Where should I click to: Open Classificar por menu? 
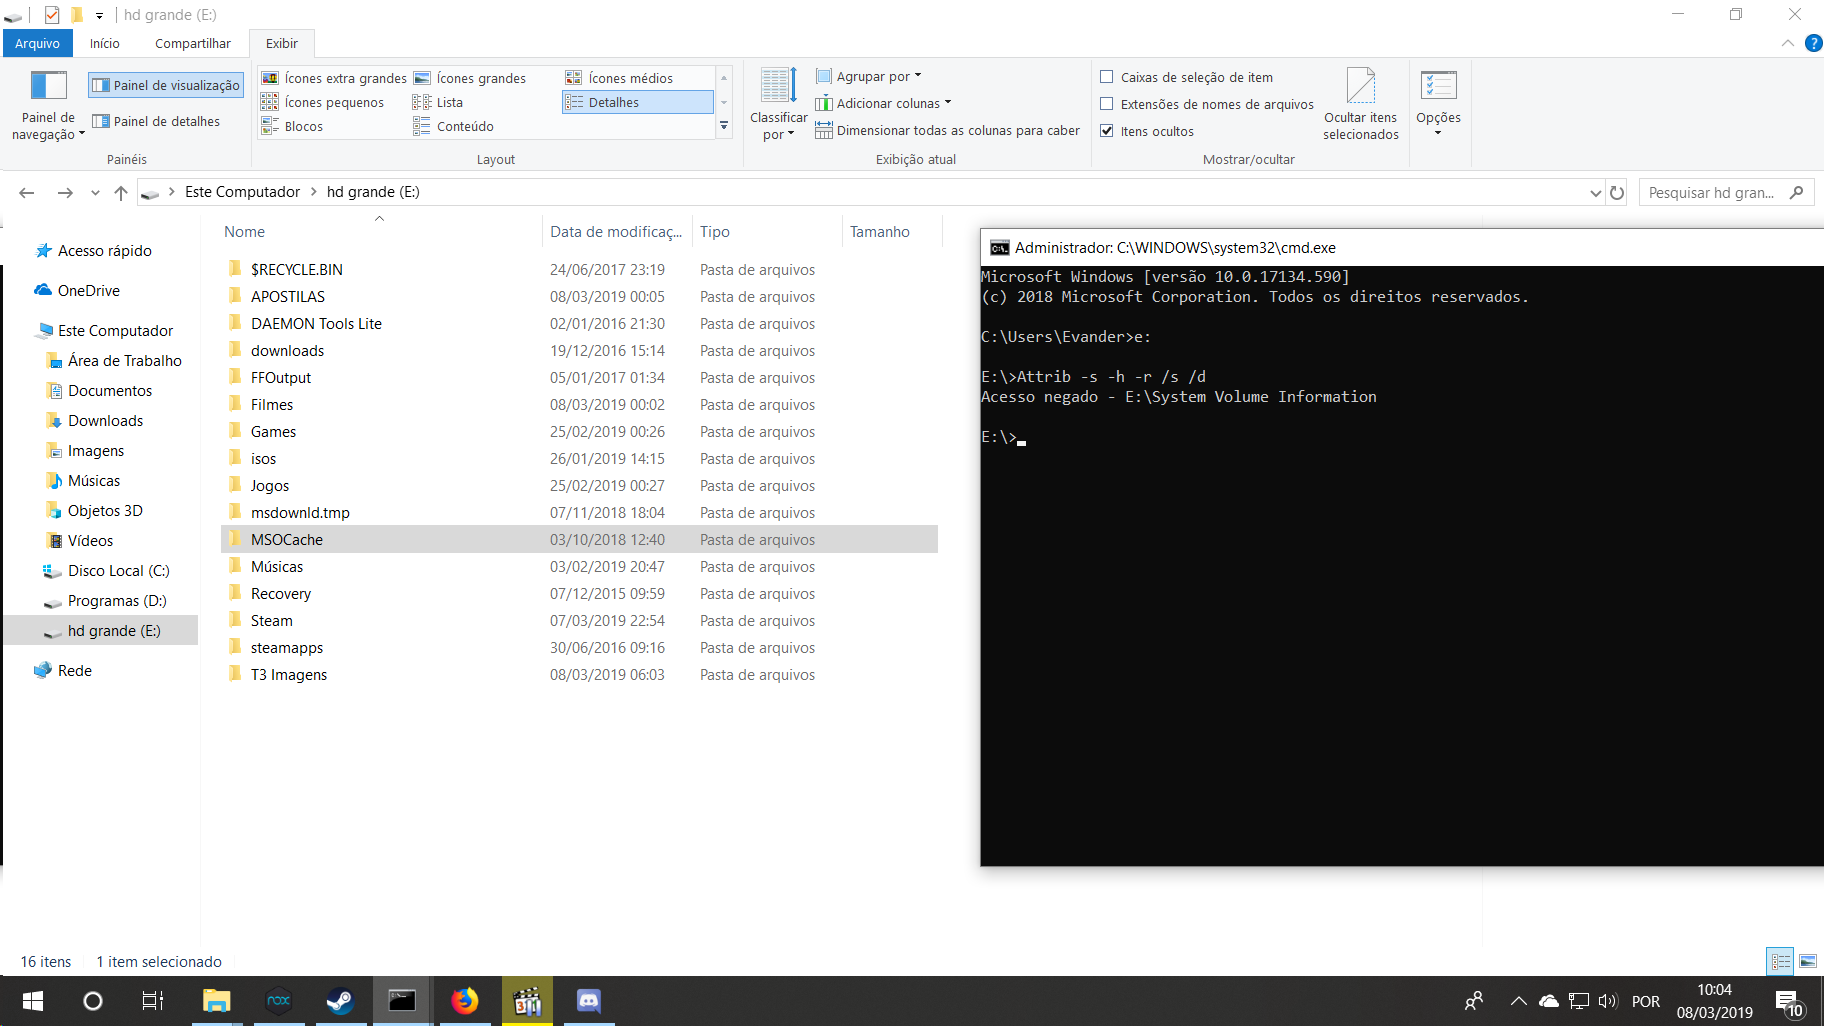[778, 105]
